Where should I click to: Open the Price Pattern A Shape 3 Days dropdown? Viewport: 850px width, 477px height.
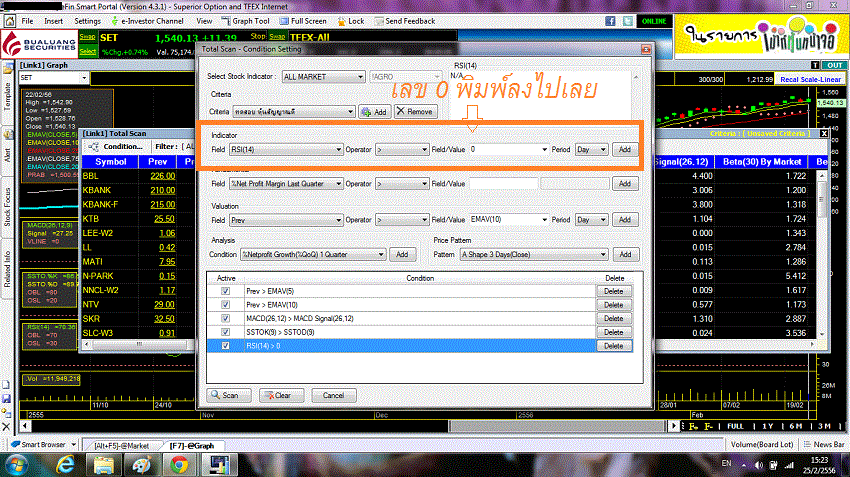(x=534, y=254)
